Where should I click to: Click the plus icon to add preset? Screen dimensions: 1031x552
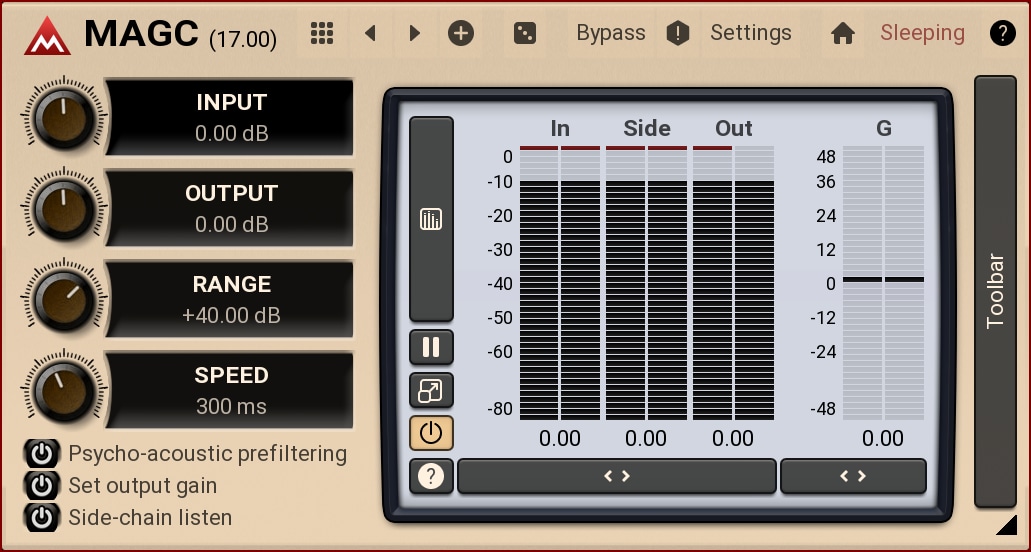click(460, 33)
